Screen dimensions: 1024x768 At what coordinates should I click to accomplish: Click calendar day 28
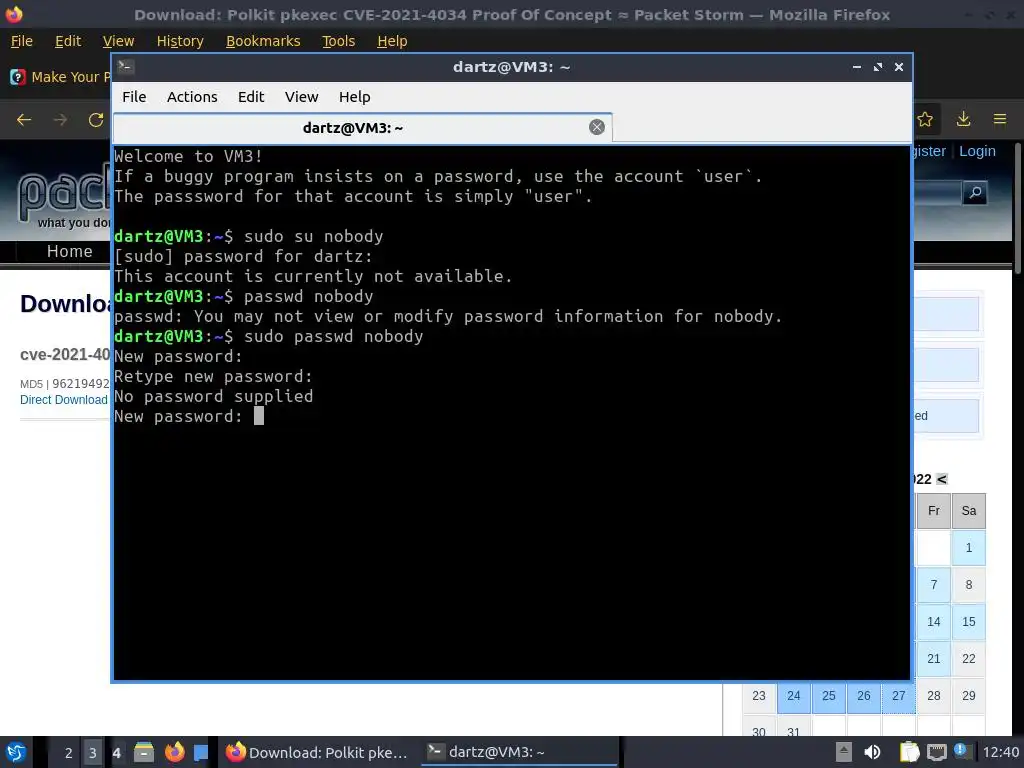click(x=934, y=696)
